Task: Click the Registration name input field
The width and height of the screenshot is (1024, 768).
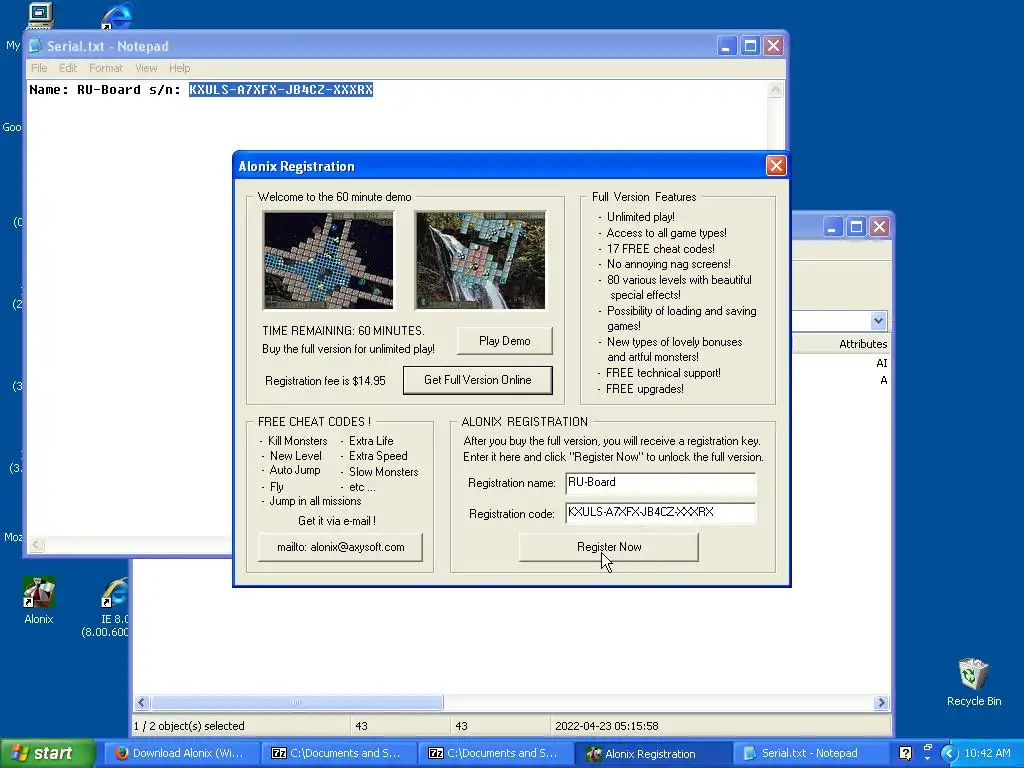Action: tap(660, 483)
